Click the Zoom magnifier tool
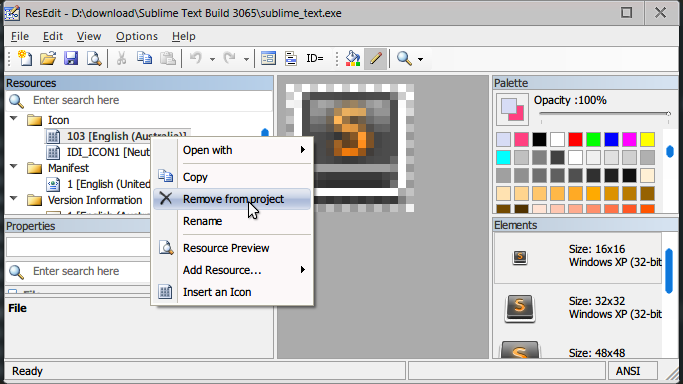Image resolution: width=683 pixels, height=384 pixels. click(x=404, y=58)
